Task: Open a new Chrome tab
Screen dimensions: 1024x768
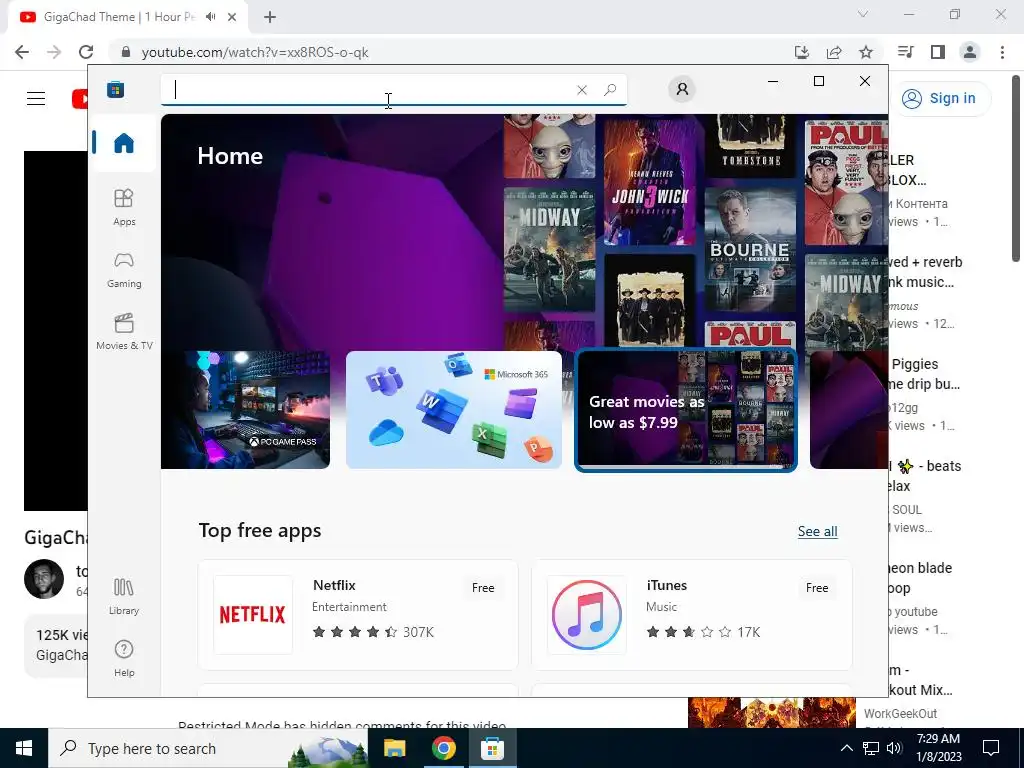Action: [270, 17]
